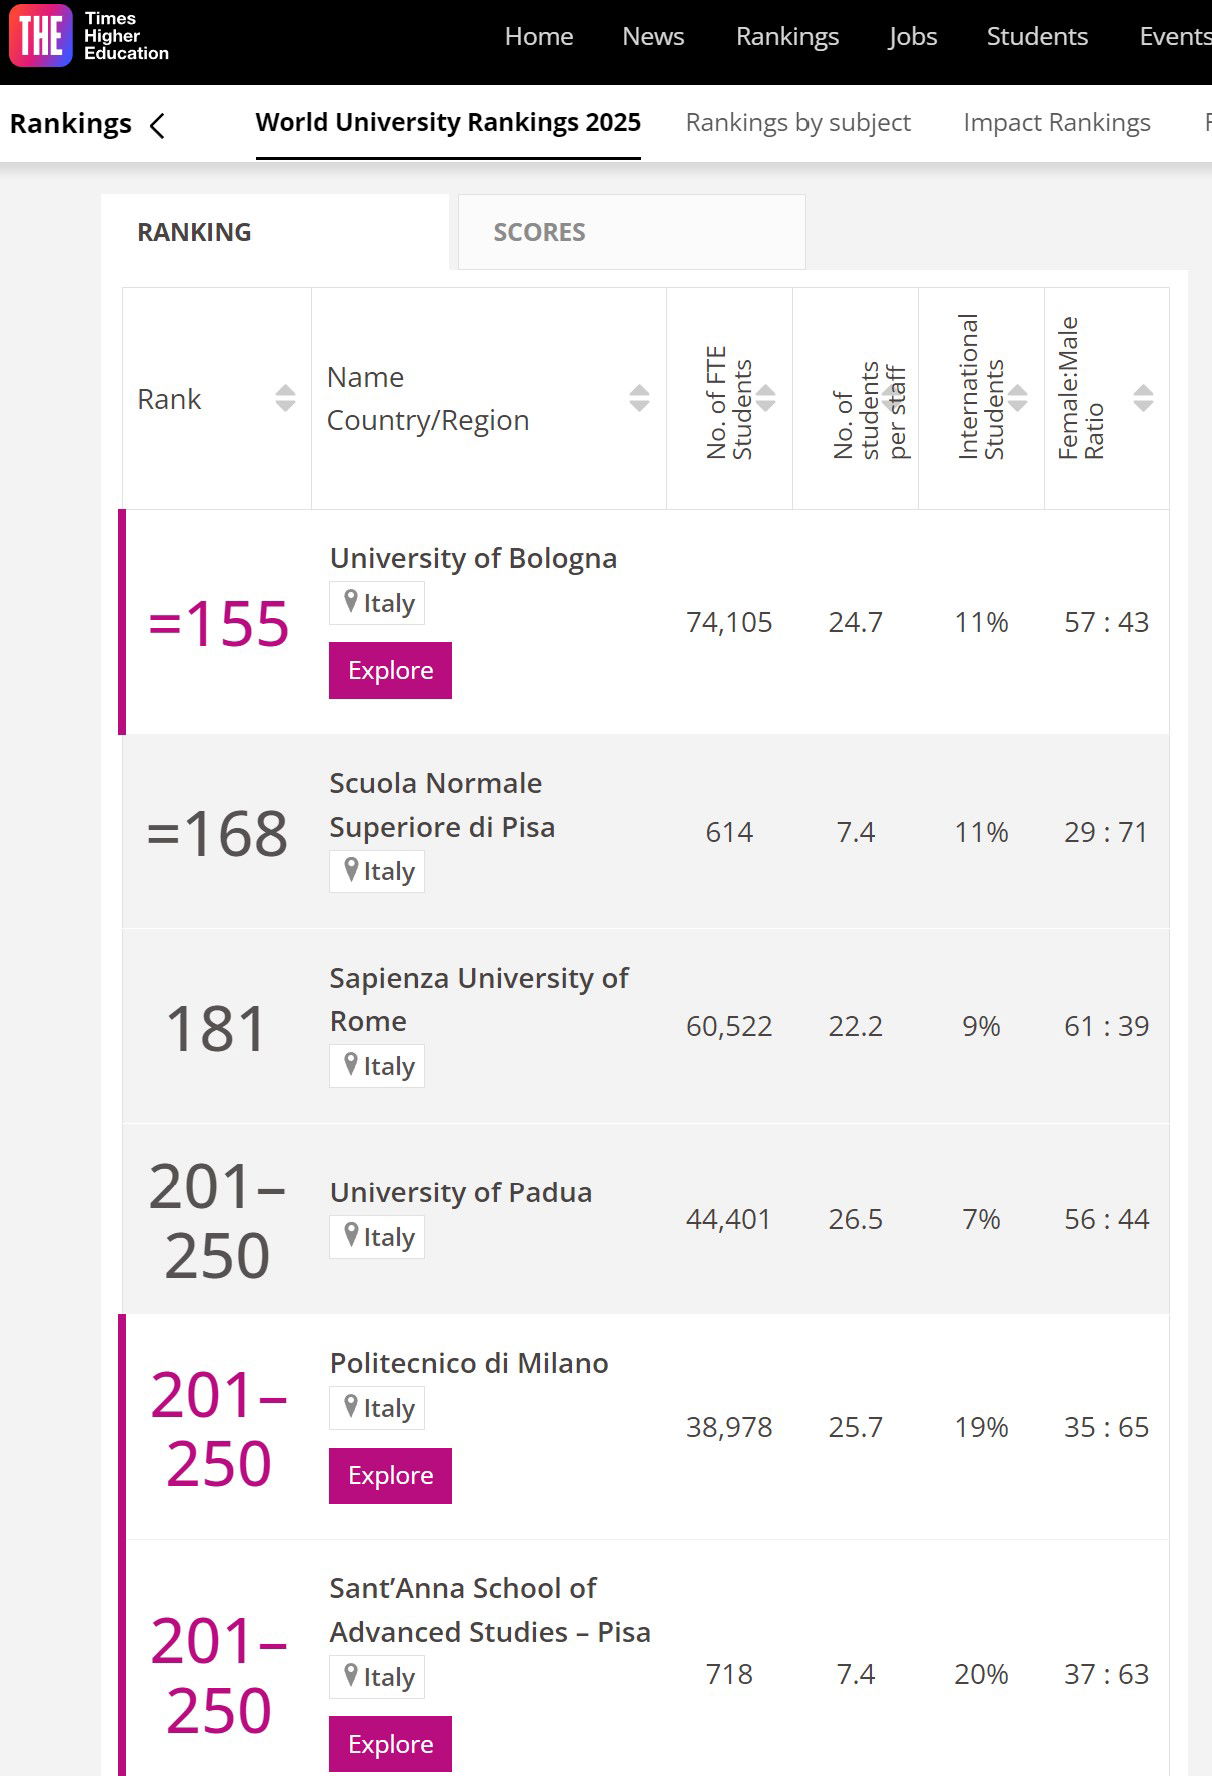Click the back chevron beside Rankings
1212x1776 pixels.
(x=157, y=125)
